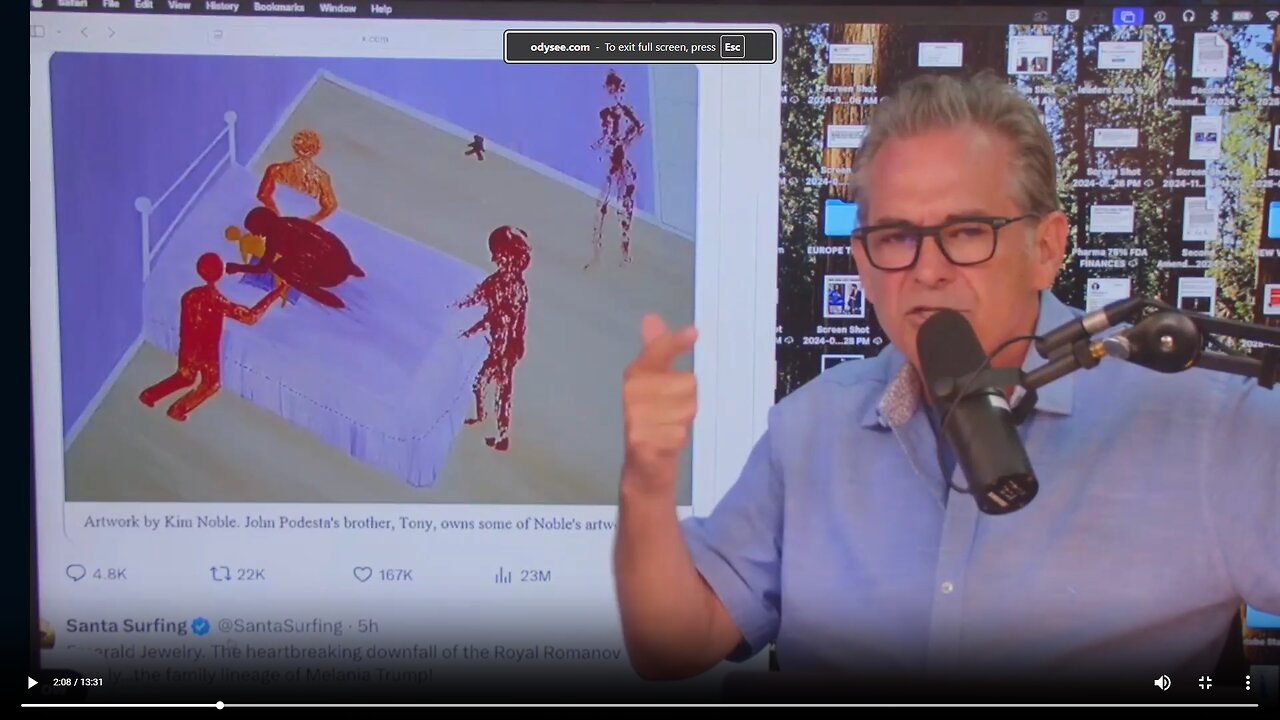The width and height of the screenshot is (1280, 720).
Task: Click the heart like icon showing 167K
Action: pos(362,575)
